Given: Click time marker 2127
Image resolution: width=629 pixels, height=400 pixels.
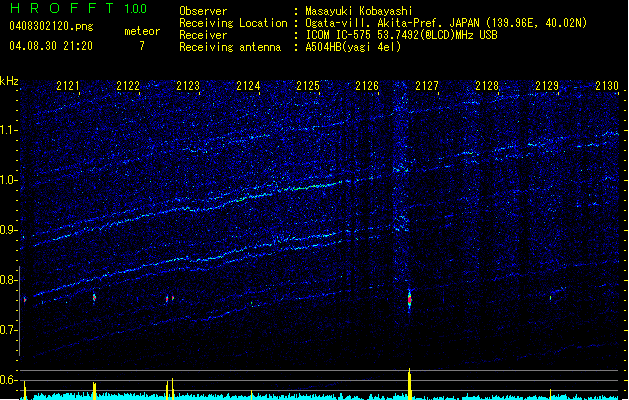Looking at the screenshot, I should pyautogui.click(x=427, y=85).
